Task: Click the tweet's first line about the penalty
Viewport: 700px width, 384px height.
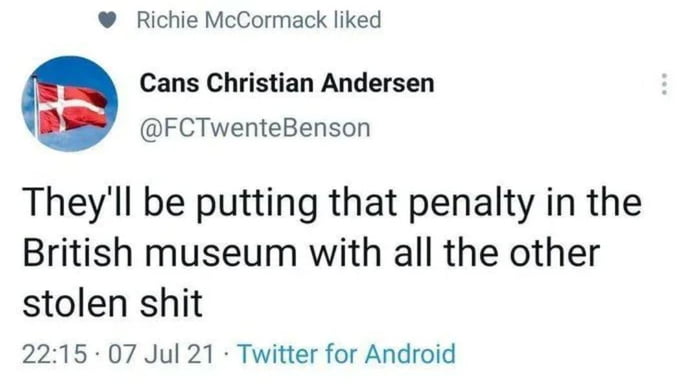Action: pos(332,204)
